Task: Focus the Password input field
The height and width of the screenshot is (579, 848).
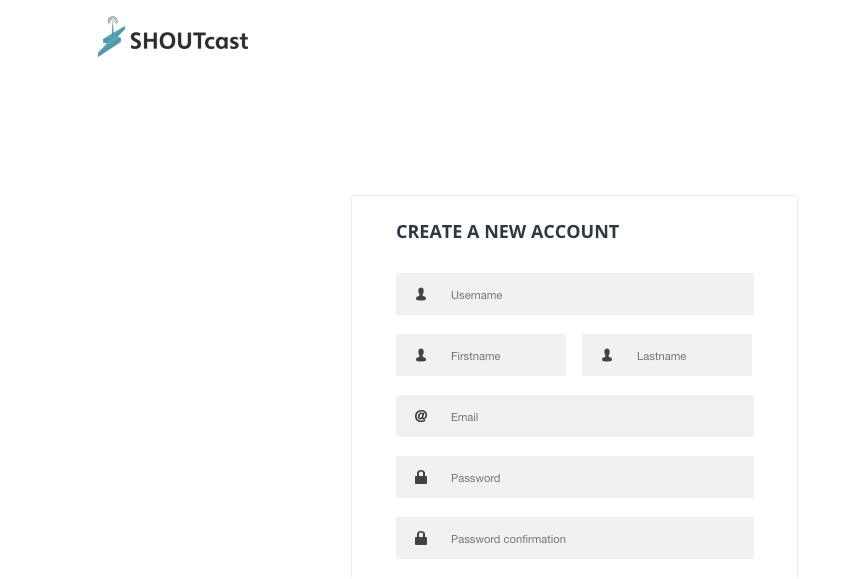Action: coord(574,477)
